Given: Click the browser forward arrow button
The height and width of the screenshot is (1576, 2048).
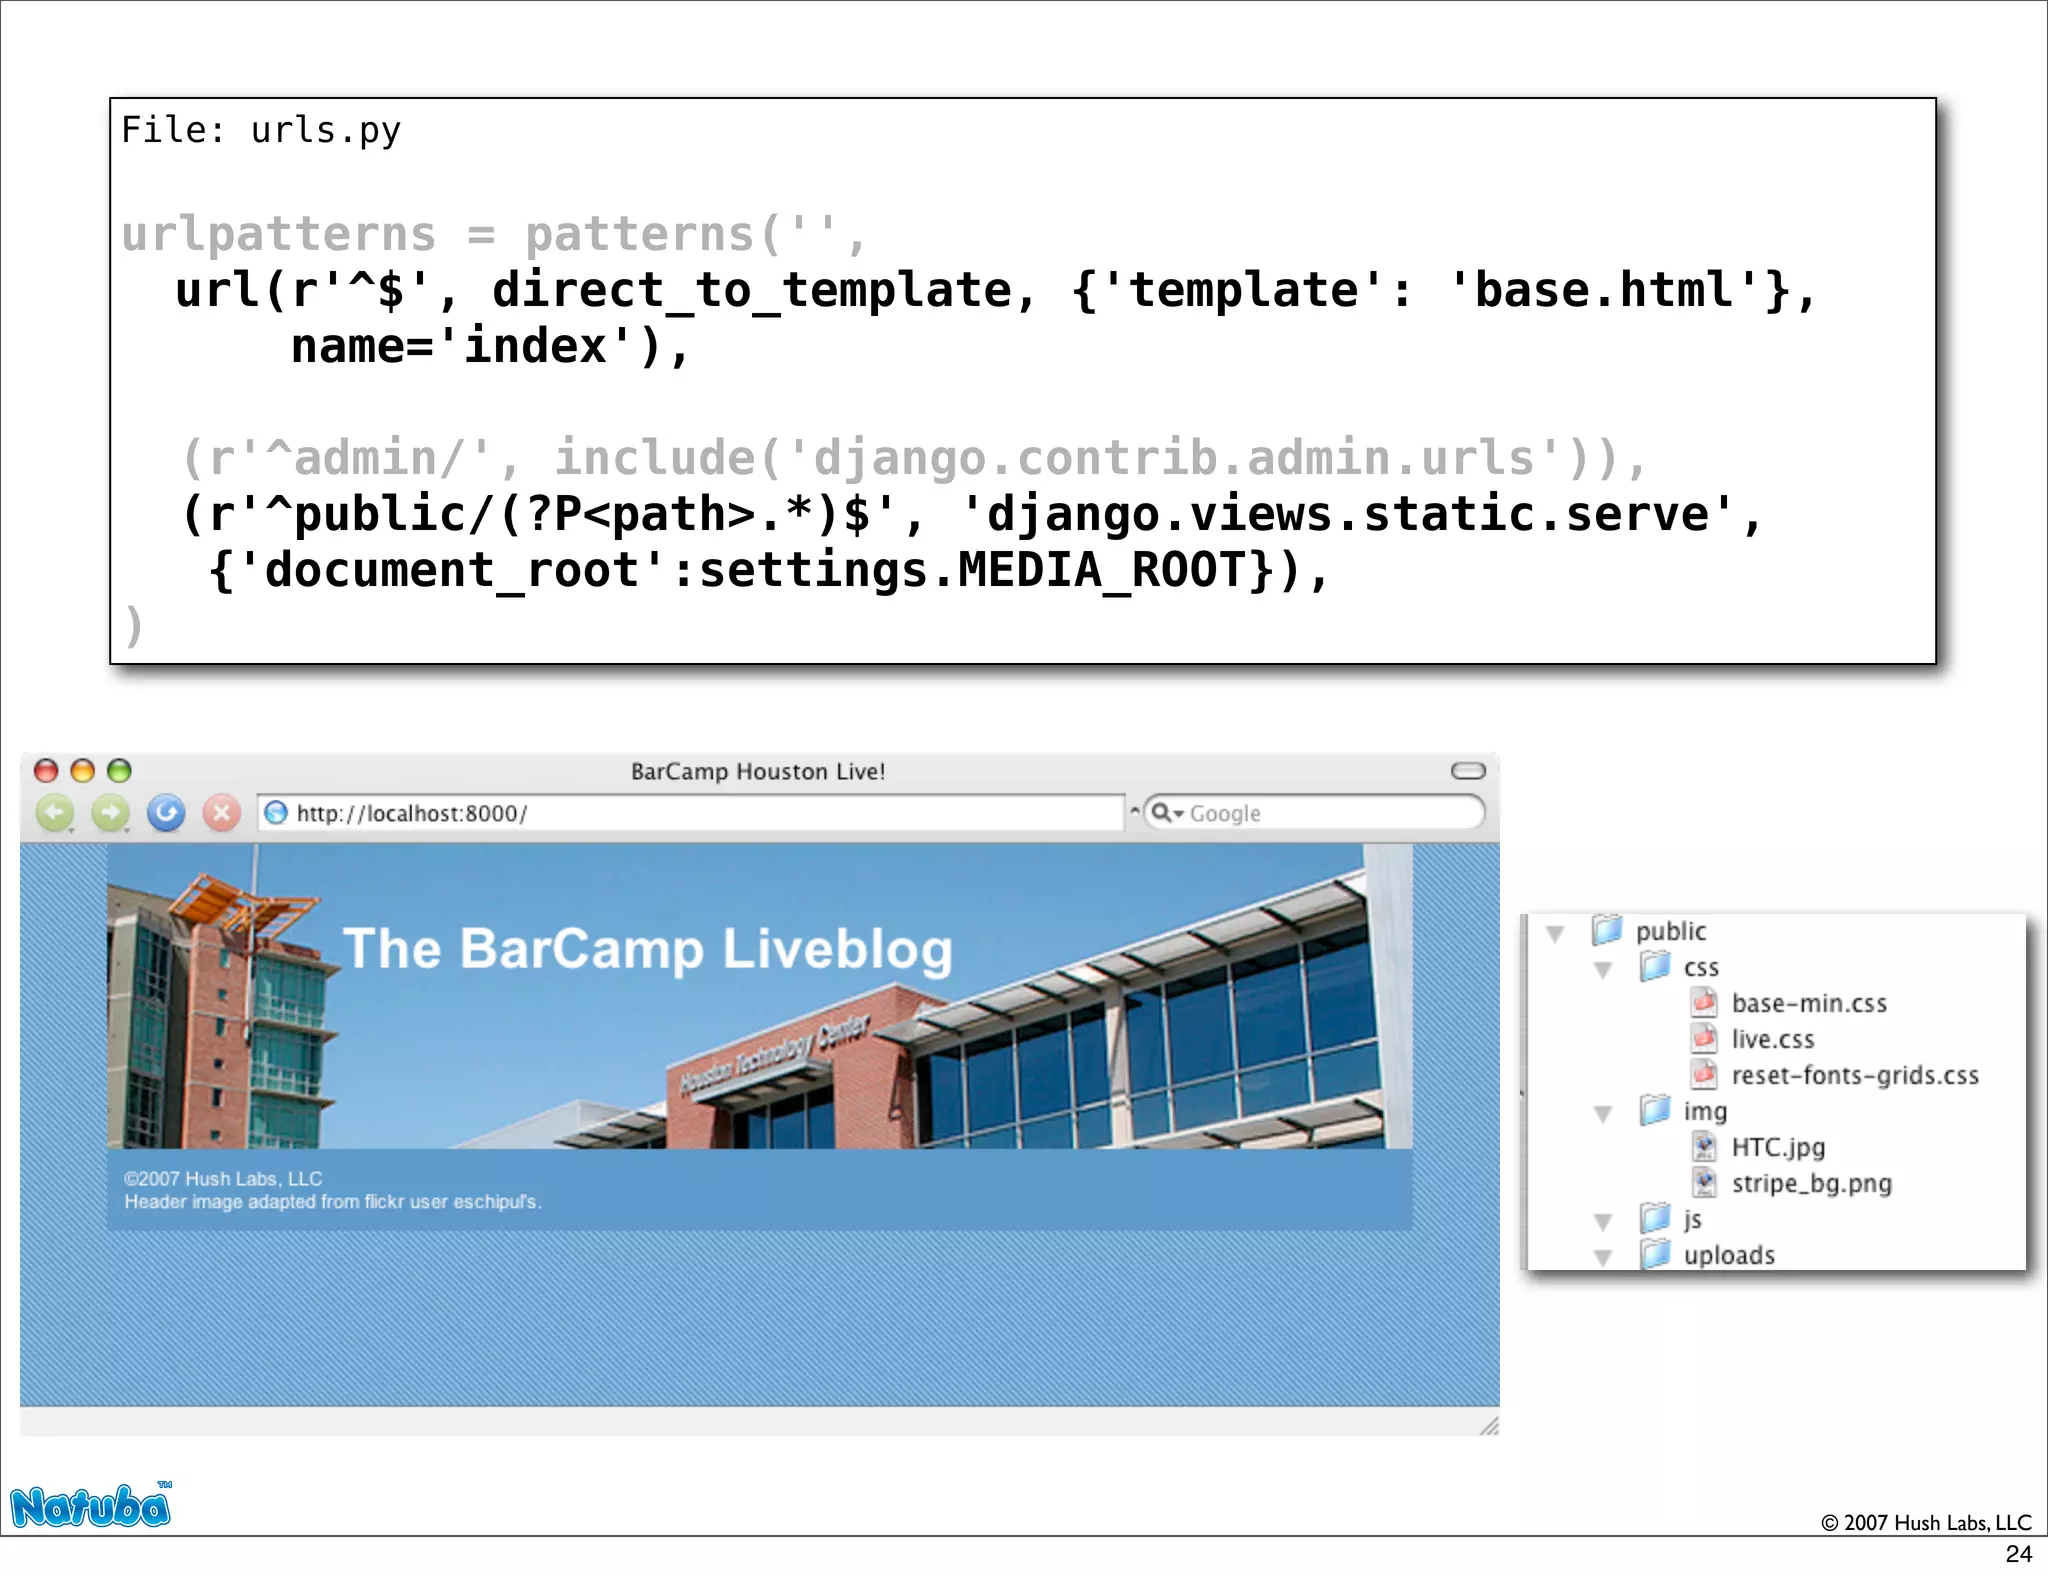Looking at the screenshot, I should click(110, 812).
